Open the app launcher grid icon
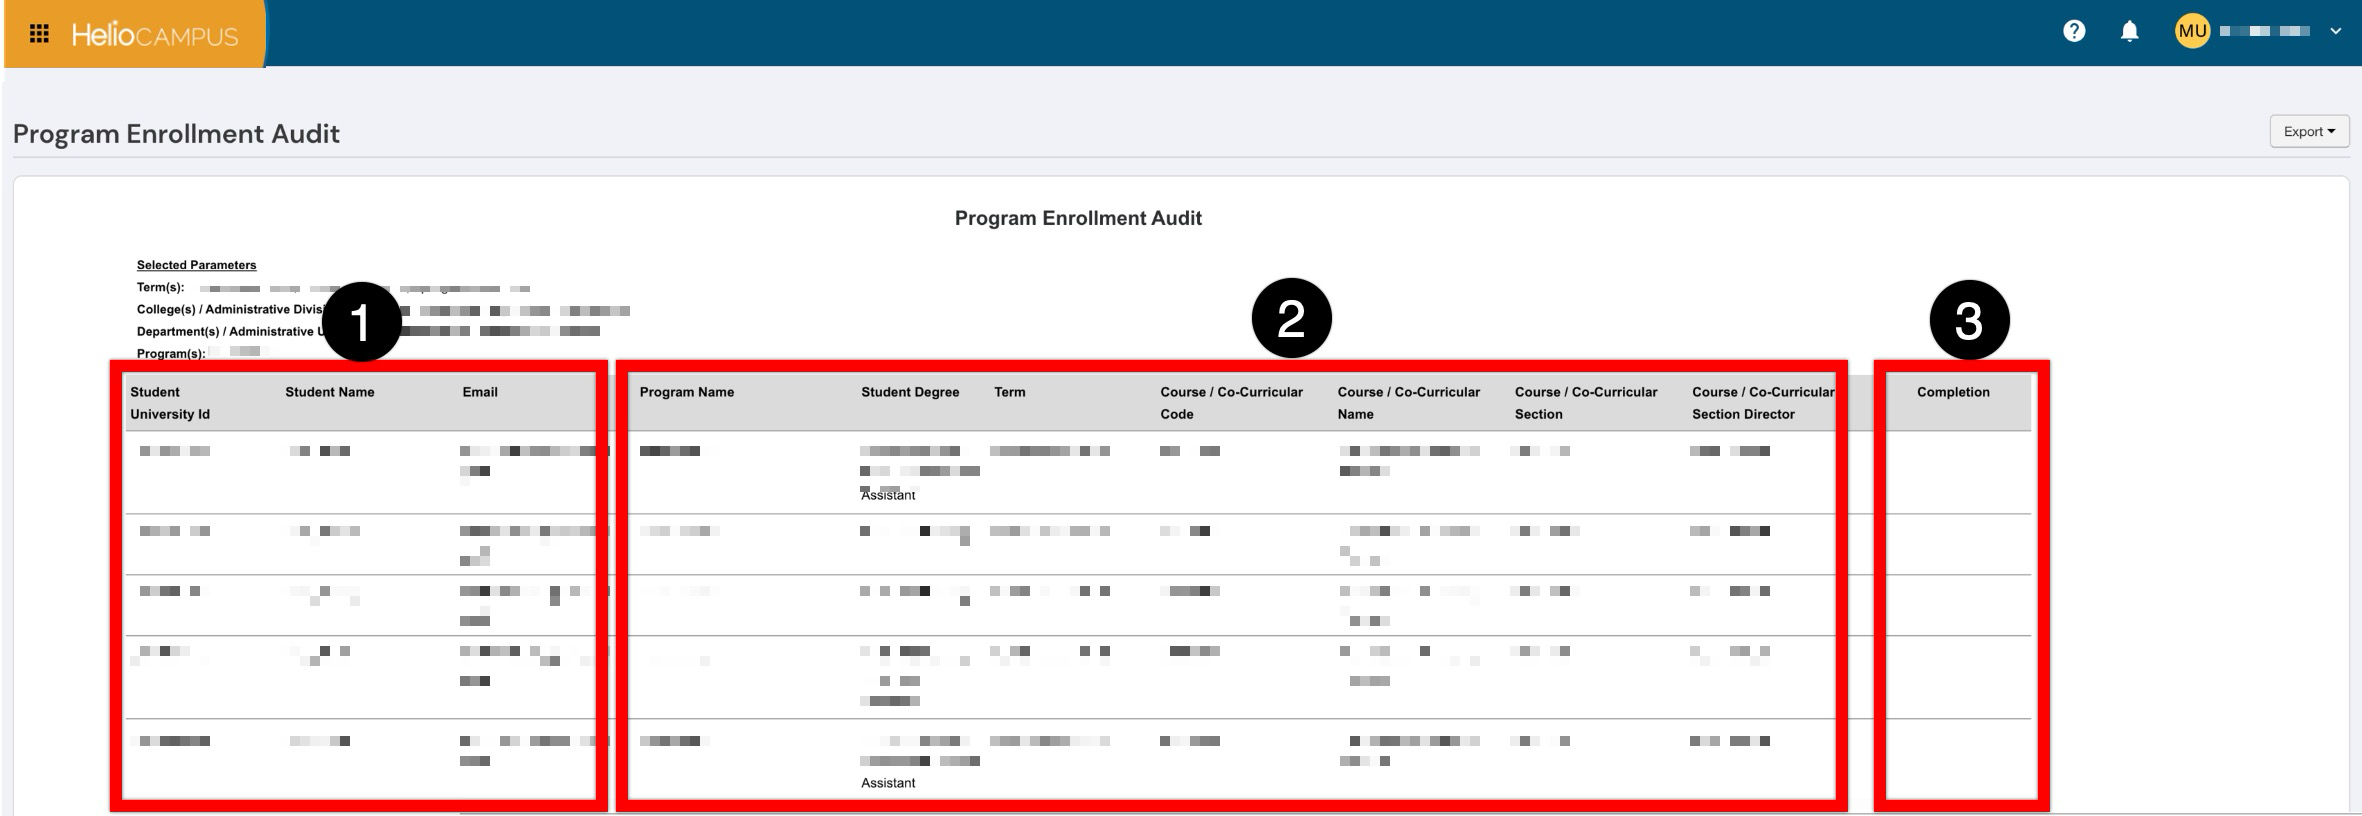 click(x=39, y=34)
